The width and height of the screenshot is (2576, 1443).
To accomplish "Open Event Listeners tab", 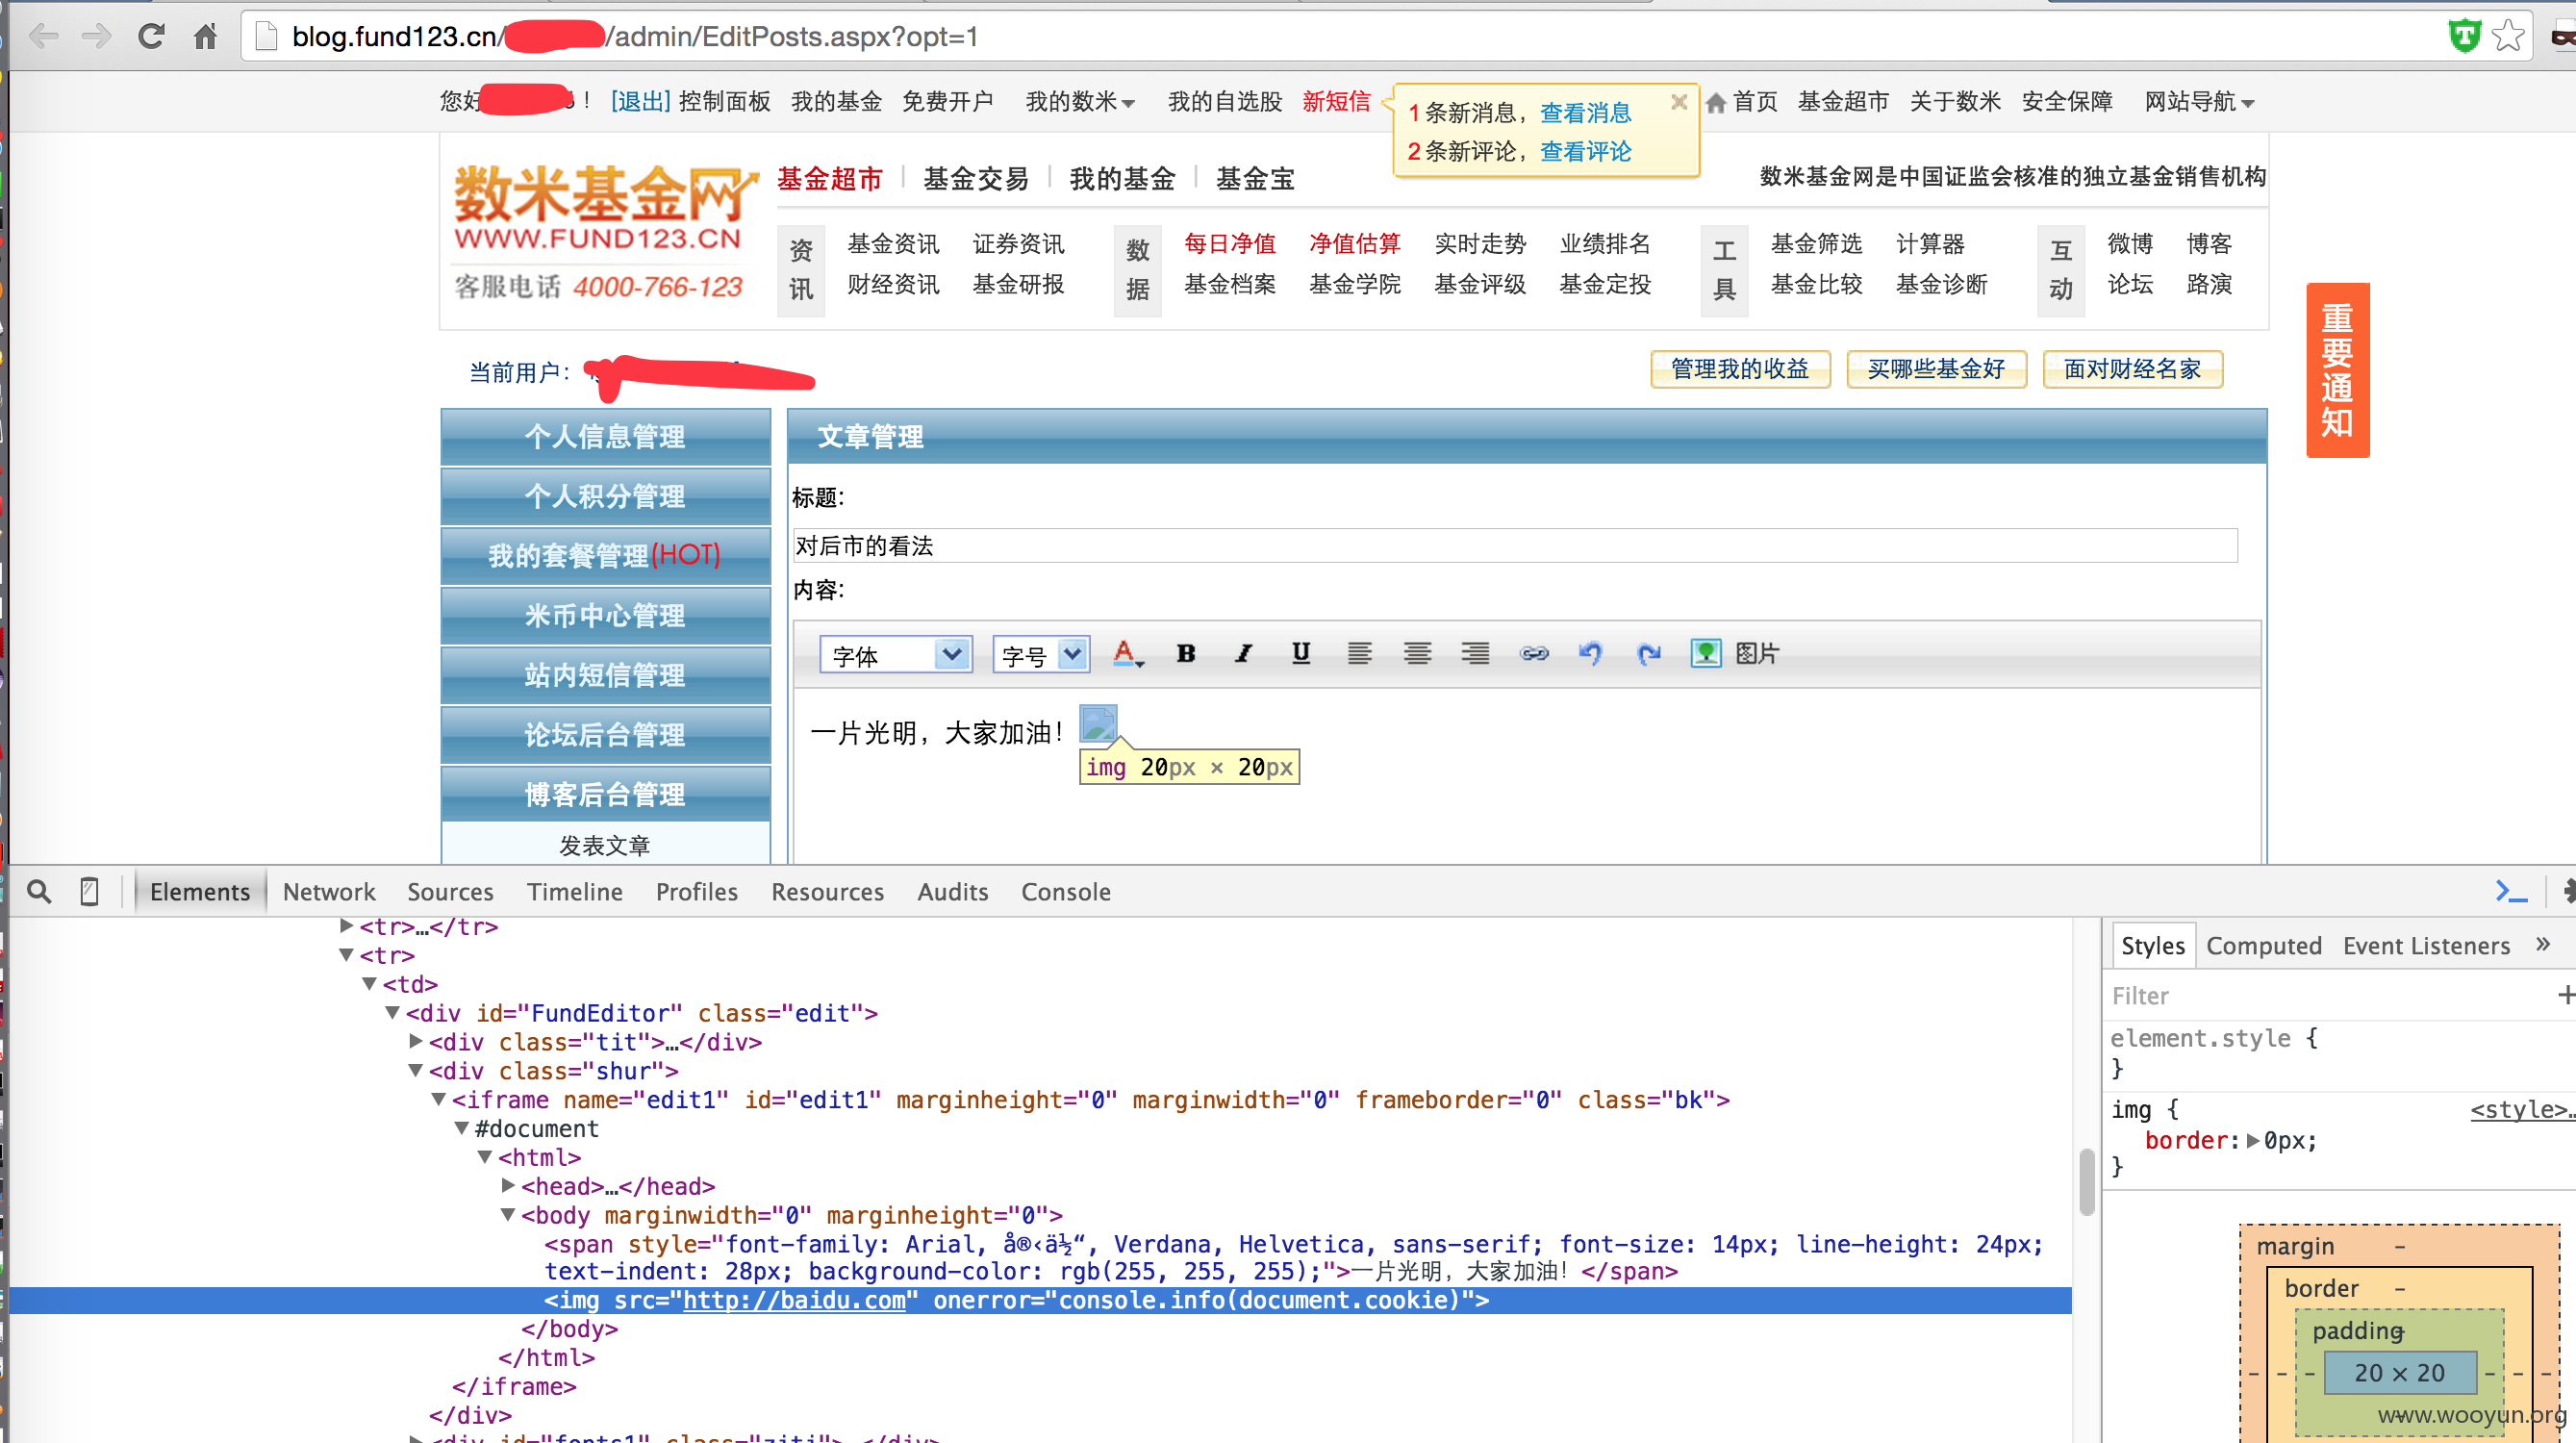I will coord(2426,945).
